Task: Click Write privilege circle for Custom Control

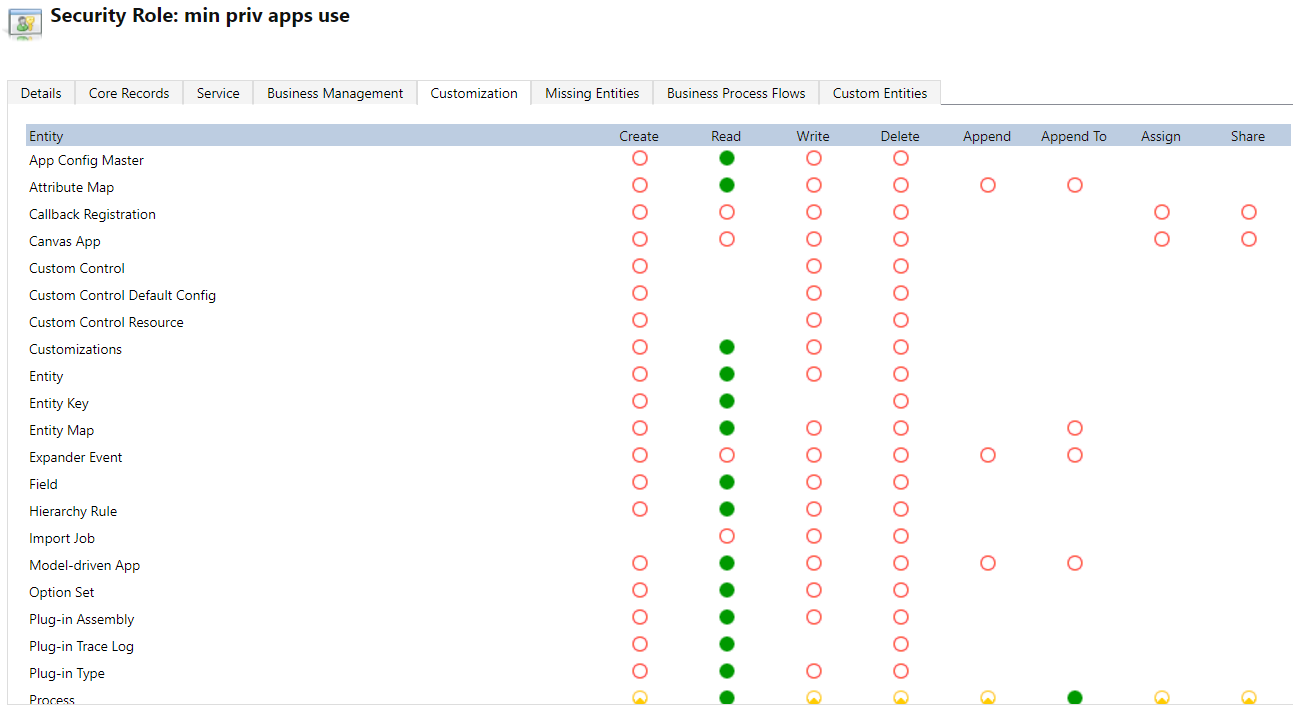Action: (814, 266)
